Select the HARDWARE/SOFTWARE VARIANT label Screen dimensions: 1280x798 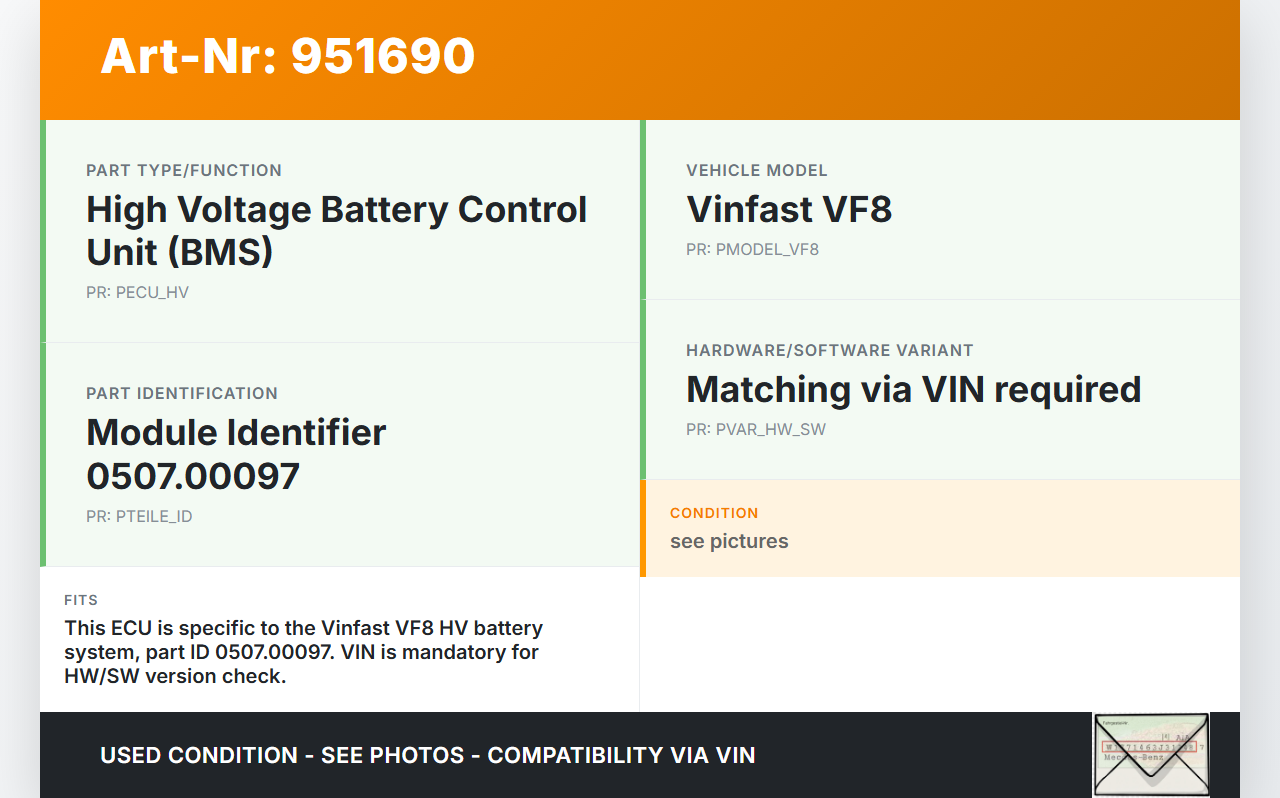[x=830, y=350]
